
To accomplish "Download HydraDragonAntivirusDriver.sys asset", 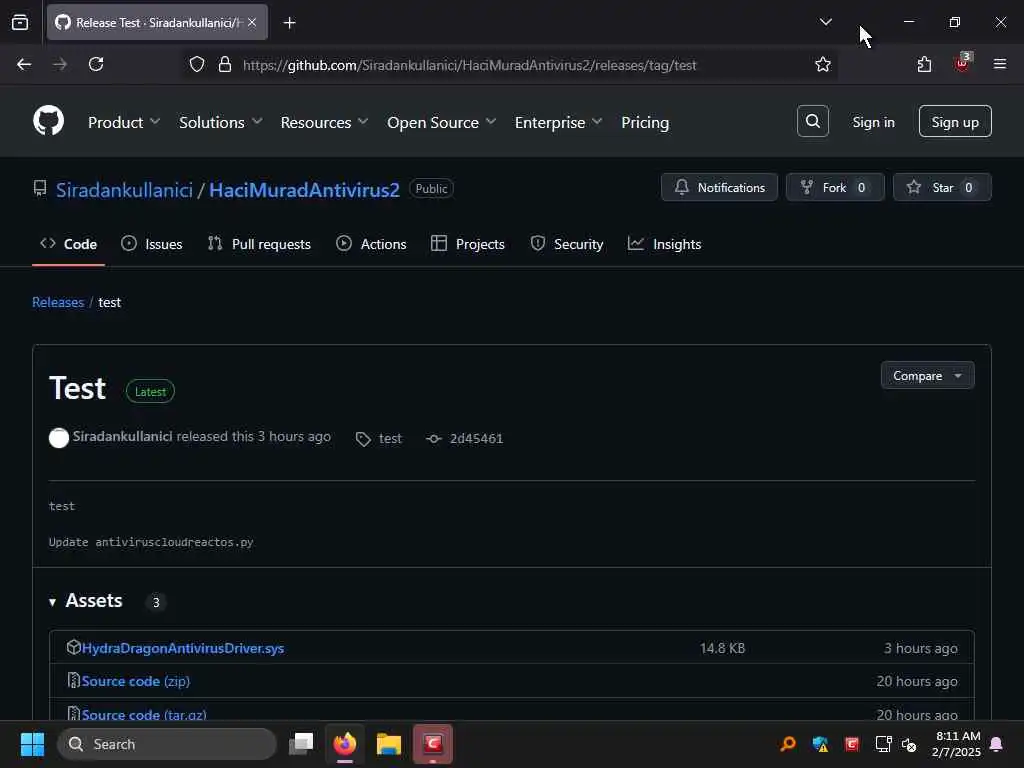I will click(183, 648).
